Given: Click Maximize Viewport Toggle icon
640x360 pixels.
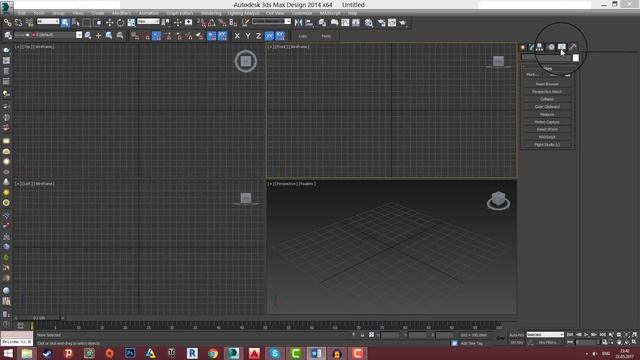Looking at the screenshot, I should tap(634, 342).
